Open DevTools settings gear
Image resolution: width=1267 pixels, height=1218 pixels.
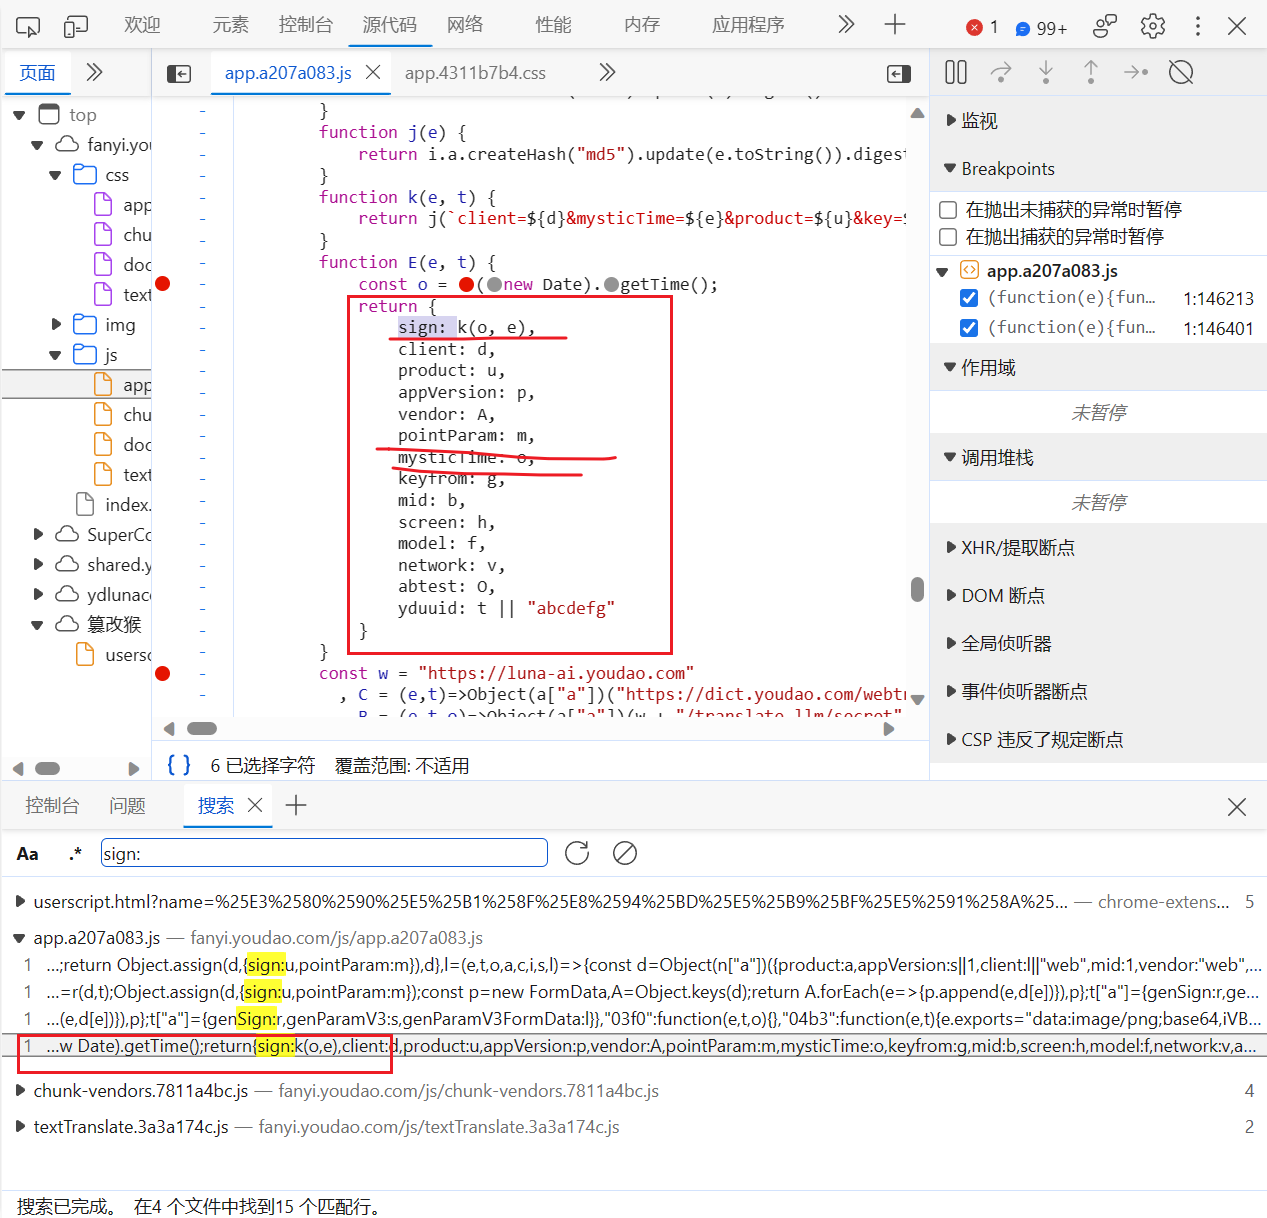[x=1153, y=26]
